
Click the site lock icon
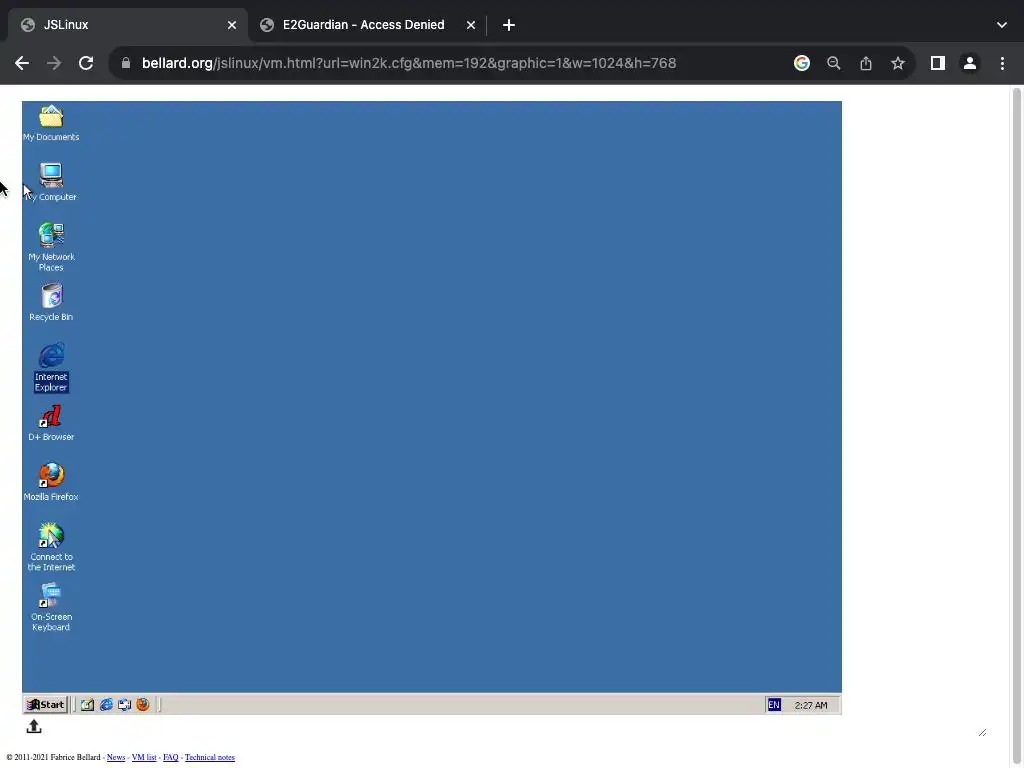click(x=126, y=63)
